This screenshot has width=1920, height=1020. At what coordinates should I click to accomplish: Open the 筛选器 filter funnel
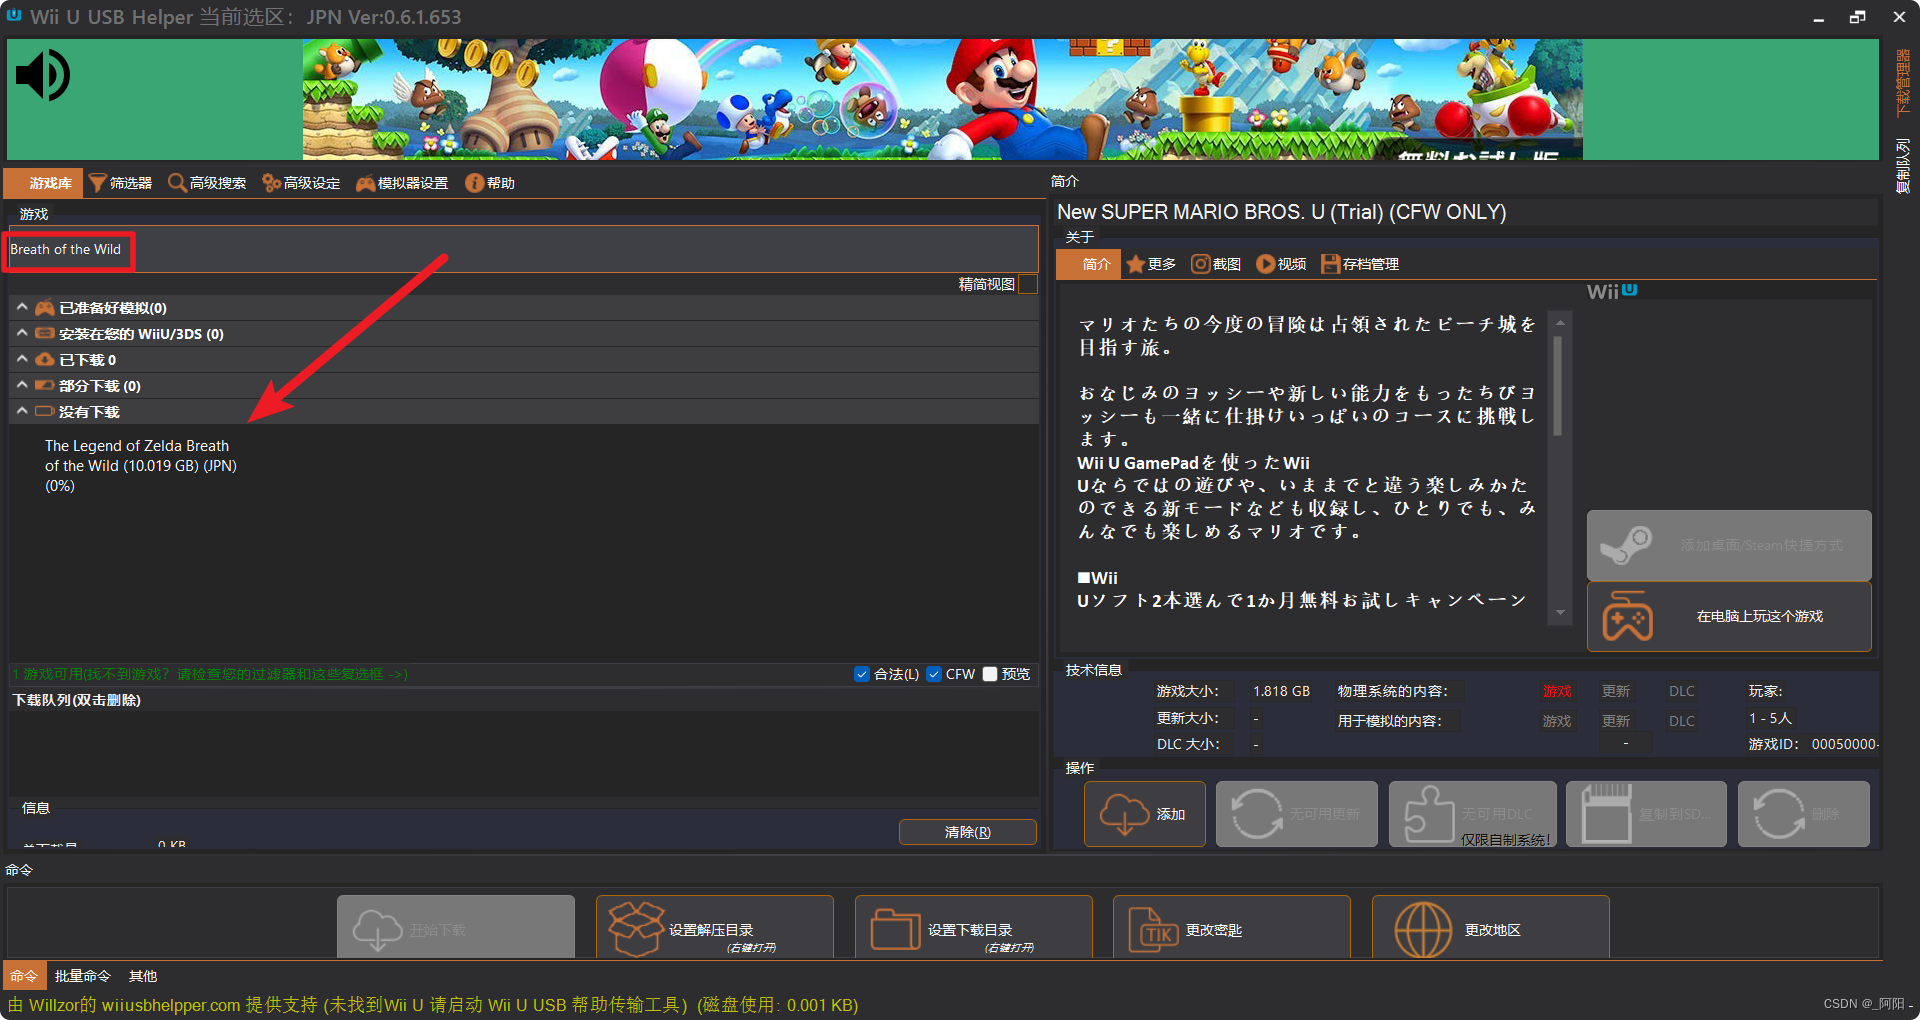point(121,183)
